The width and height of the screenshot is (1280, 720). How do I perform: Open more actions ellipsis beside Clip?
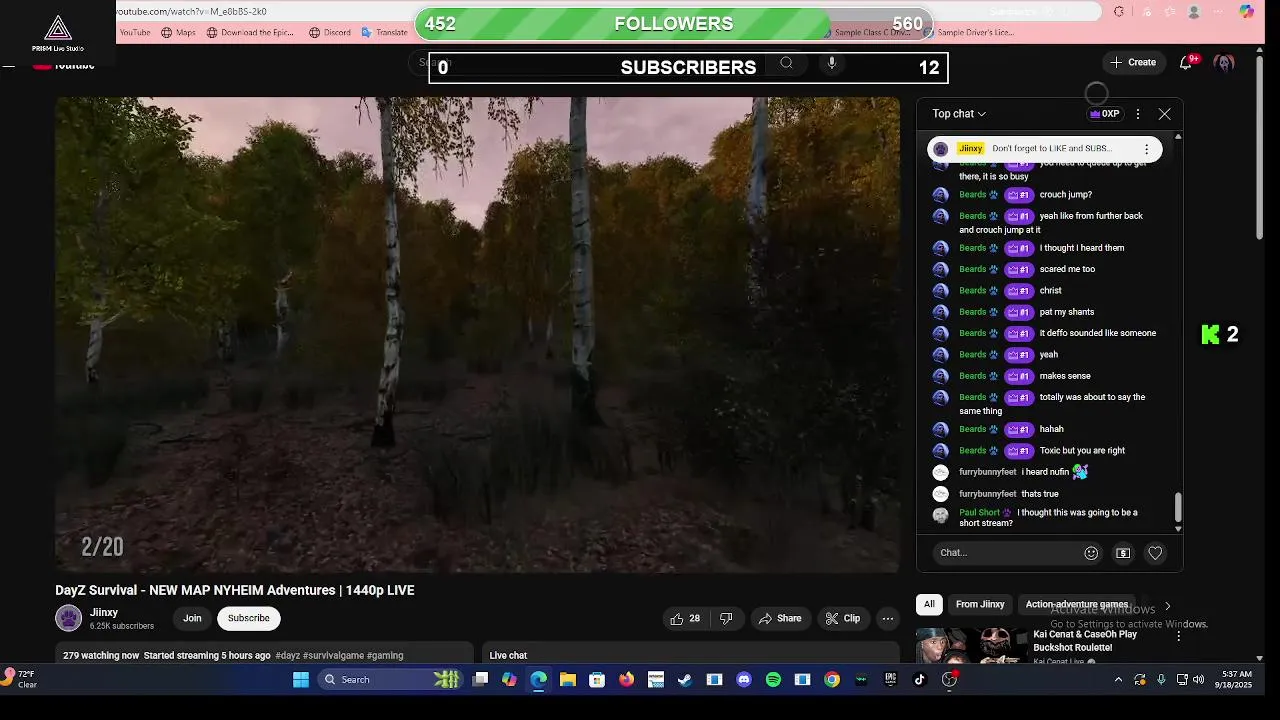coord(887,619)
